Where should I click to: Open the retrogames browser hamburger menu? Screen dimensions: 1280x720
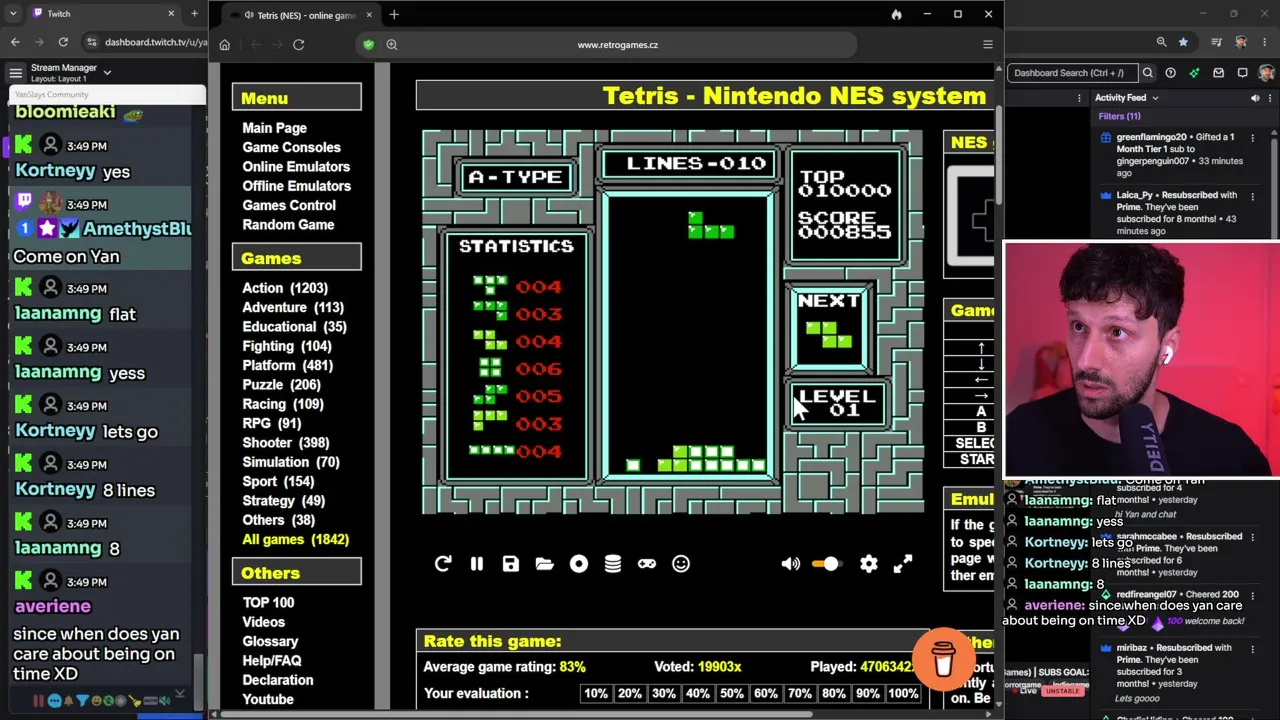(x=988, y=45)
